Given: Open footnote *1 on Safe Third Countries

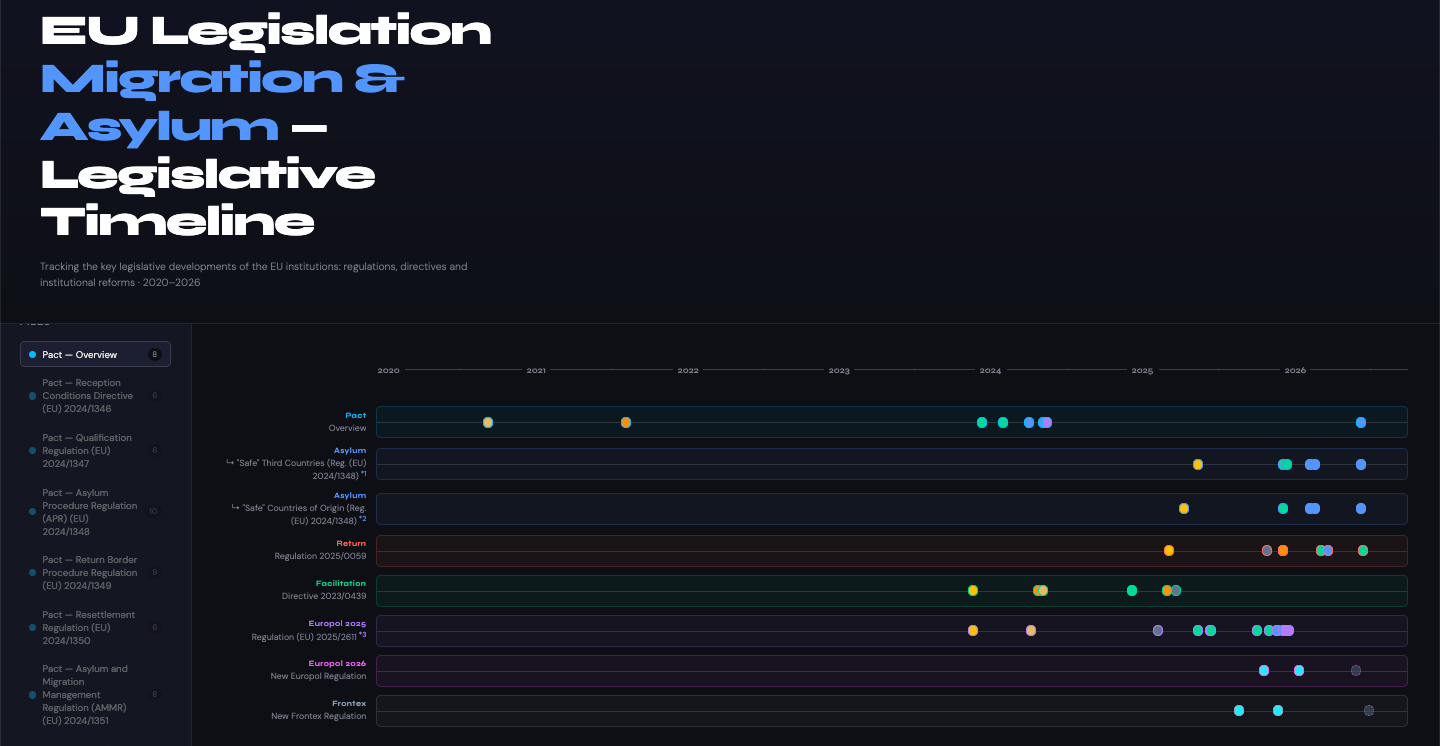Looking at the screenshot, I should [x=363, y=474].
